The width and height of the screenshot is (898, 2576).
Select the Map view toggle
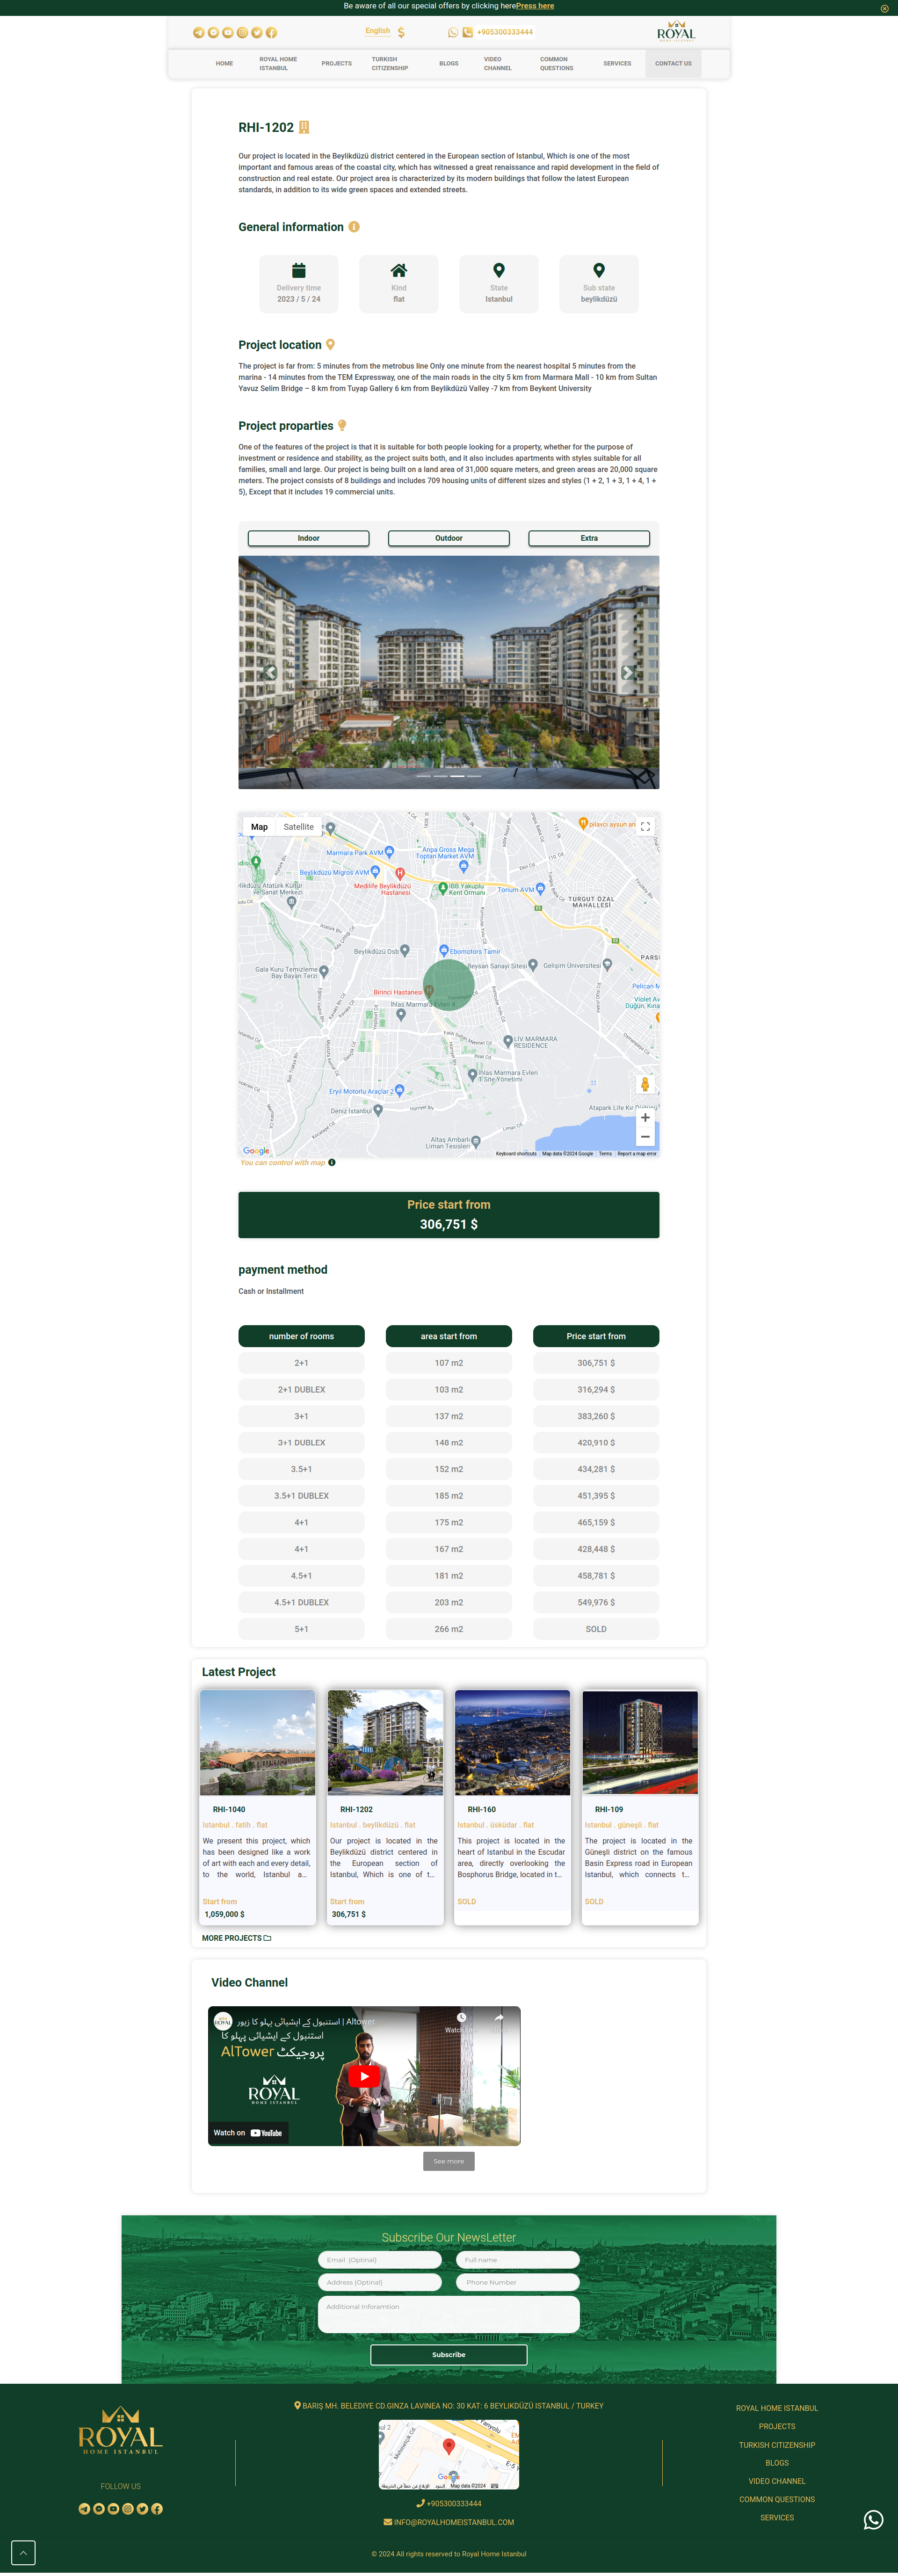259,827
